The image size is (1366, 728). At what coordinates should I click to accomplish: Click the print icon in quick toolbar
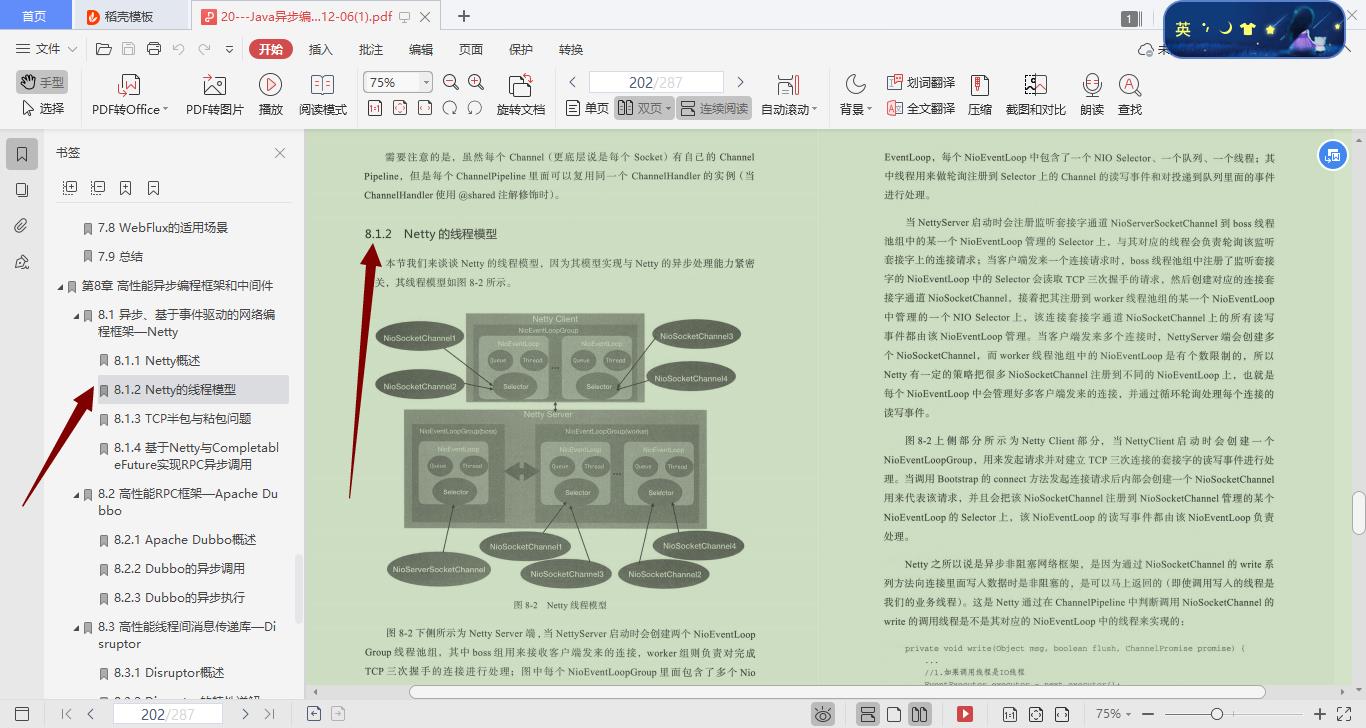tap(154, 49)
